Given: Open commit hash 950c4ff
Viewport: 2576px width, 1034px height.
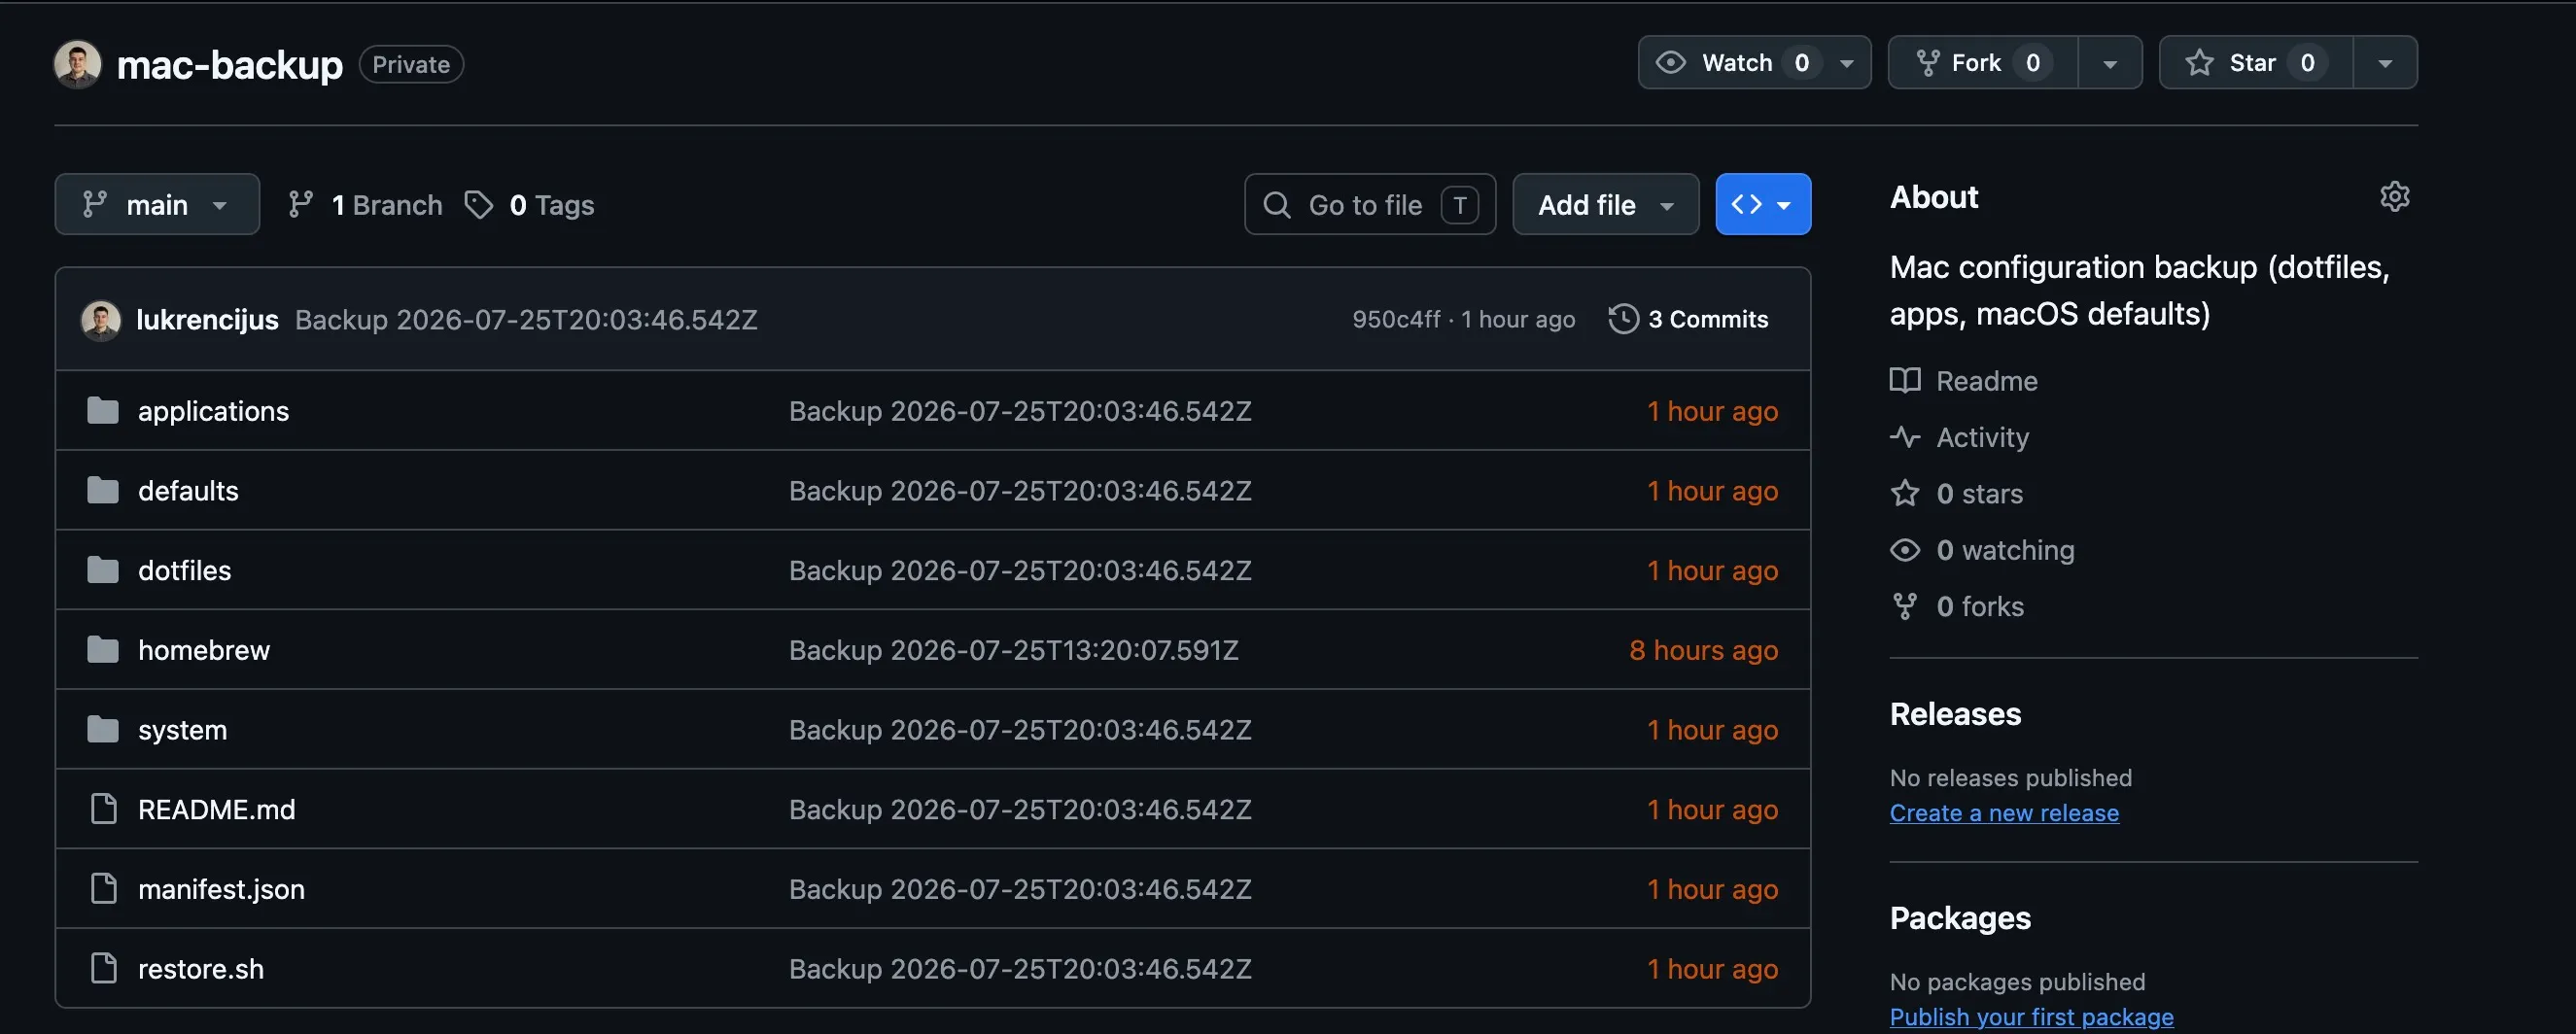Looking at the screenshot, I should tap(1396, 319).
